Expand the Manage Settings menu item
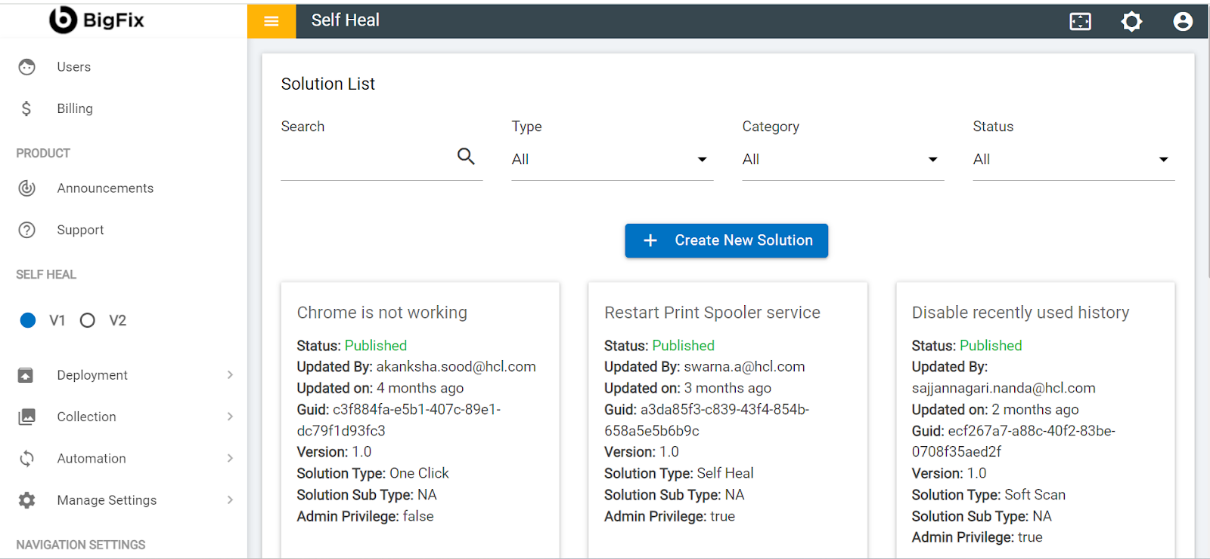 tap(125, 500)
